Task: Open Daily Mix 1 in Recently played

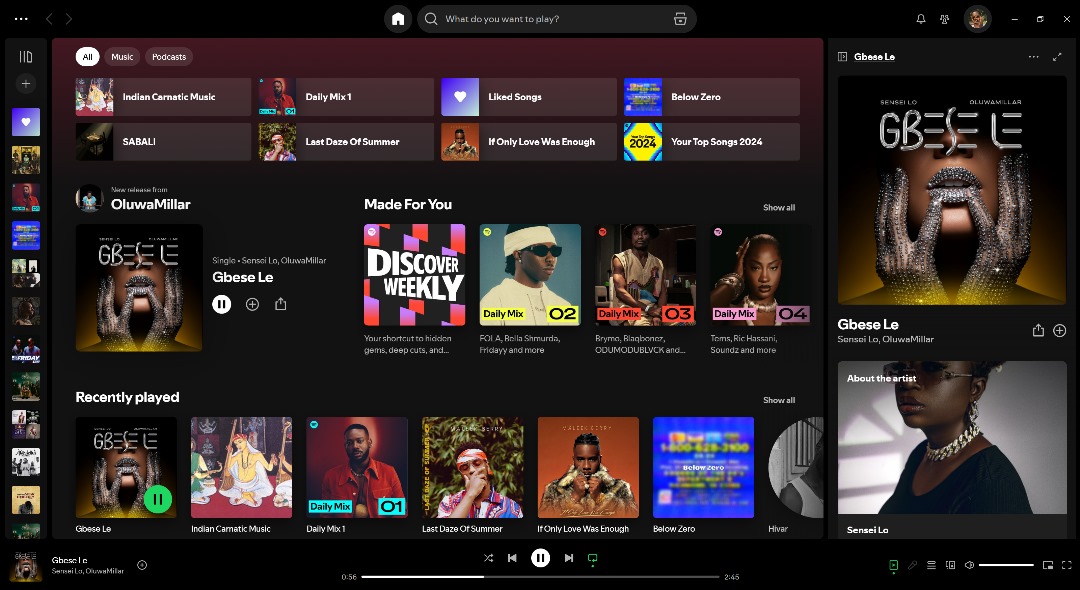Action: click(x=357, y=467)
